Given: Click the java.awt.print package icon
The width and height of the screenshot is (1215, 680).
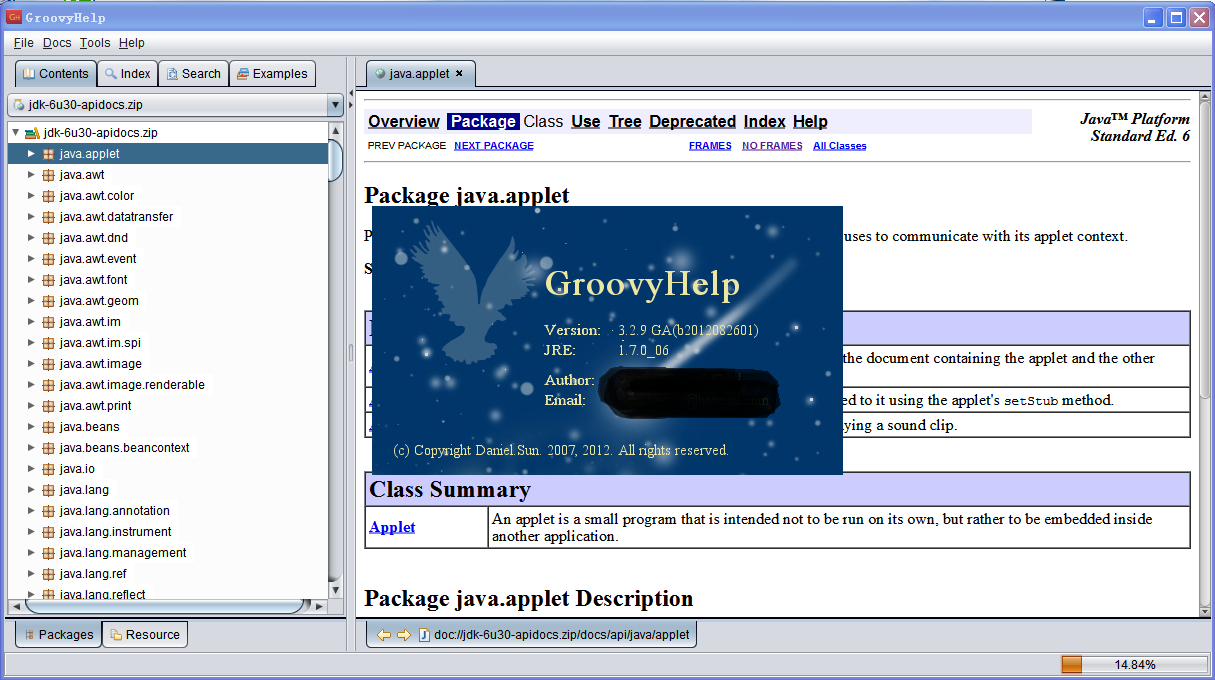Looking at the screenshot, I should [x=48, y=406].
